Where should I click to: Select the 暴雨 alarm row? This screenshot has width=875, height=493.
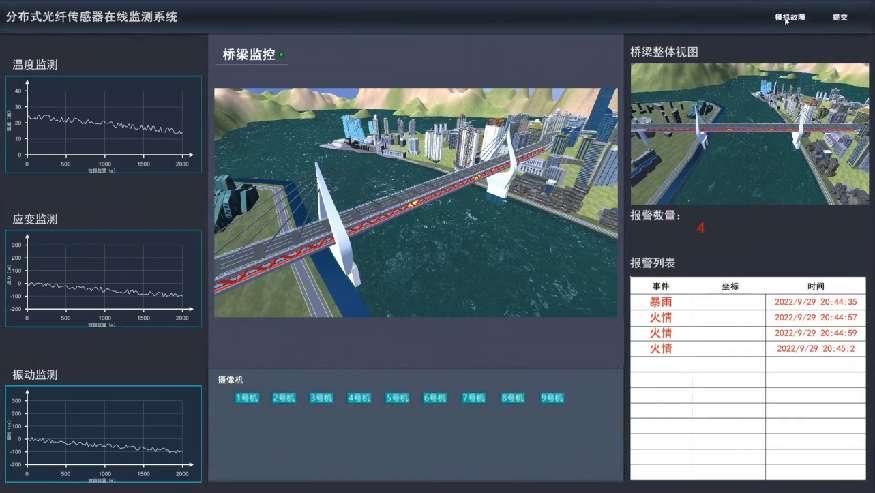pyautogui.click(x=747, y=301)
